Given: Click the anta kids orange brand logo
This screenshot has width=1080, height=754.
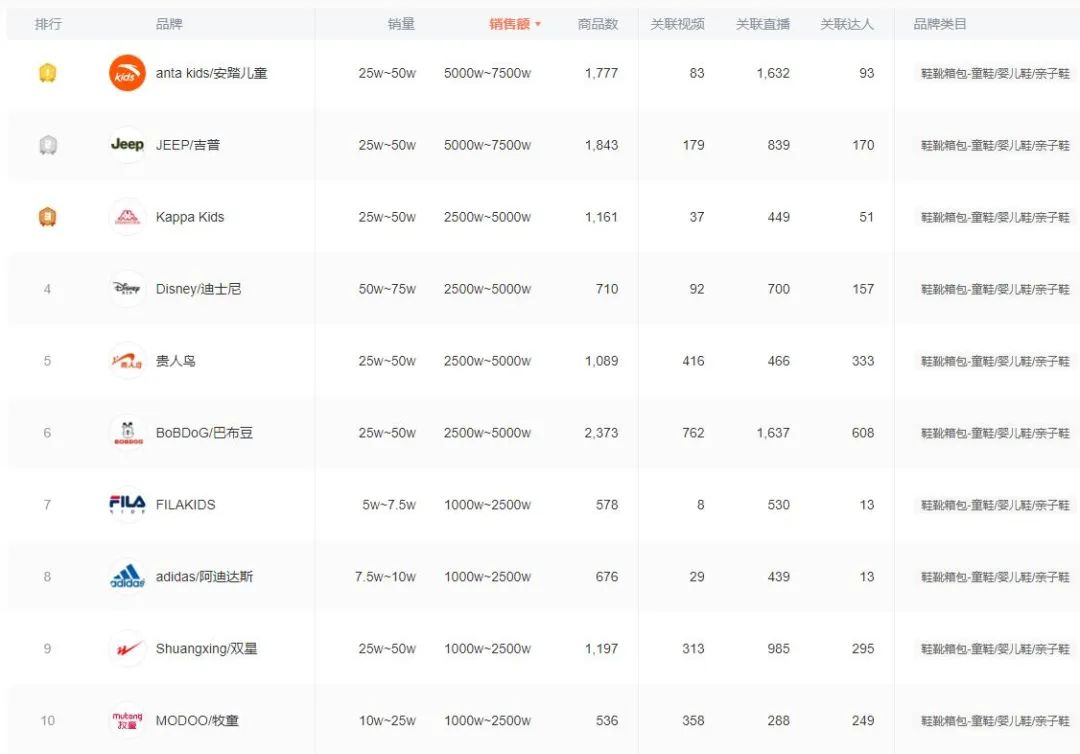Looking at the screenshot, I should 127,73.
